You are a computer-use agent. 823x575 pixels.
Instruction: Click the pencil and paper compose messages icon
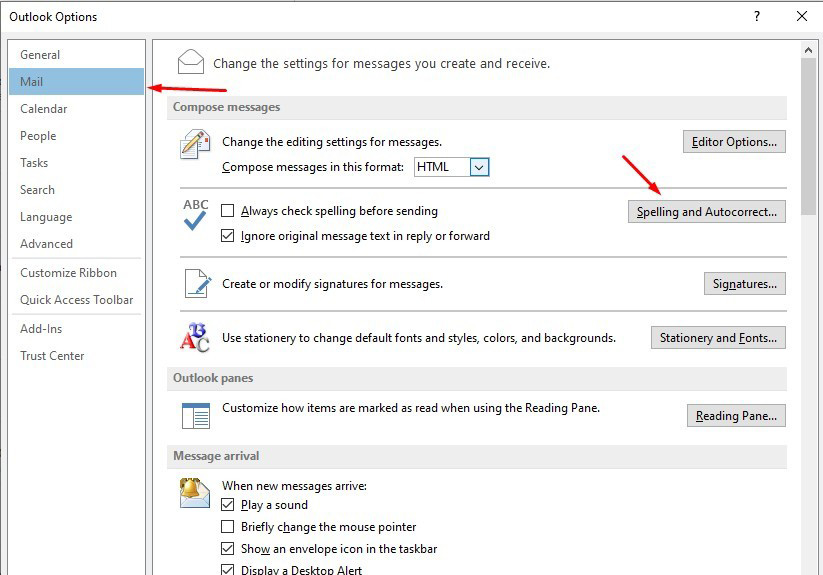click(x=195, y=145)
